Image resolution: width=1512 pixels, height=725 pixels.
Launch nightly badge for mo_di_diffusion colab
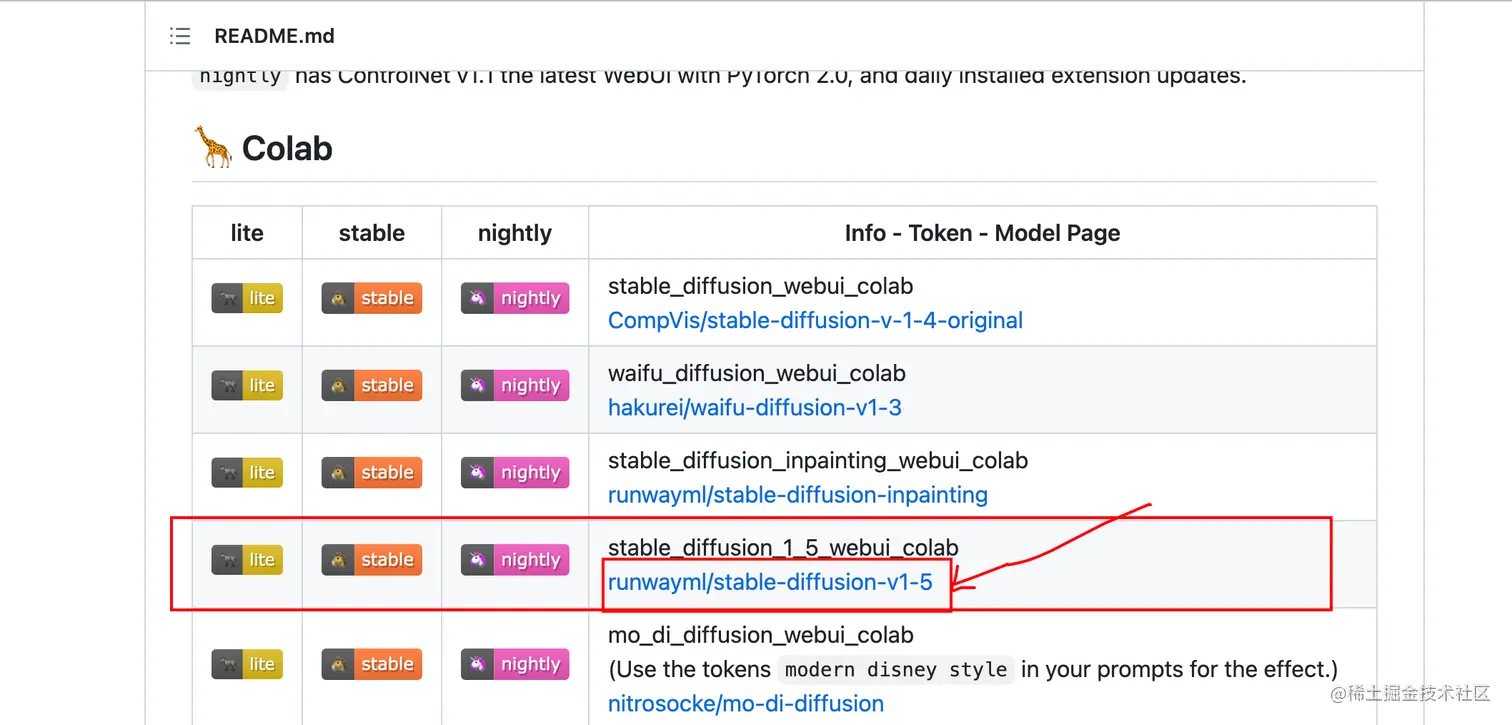click(x=515, y=664)
